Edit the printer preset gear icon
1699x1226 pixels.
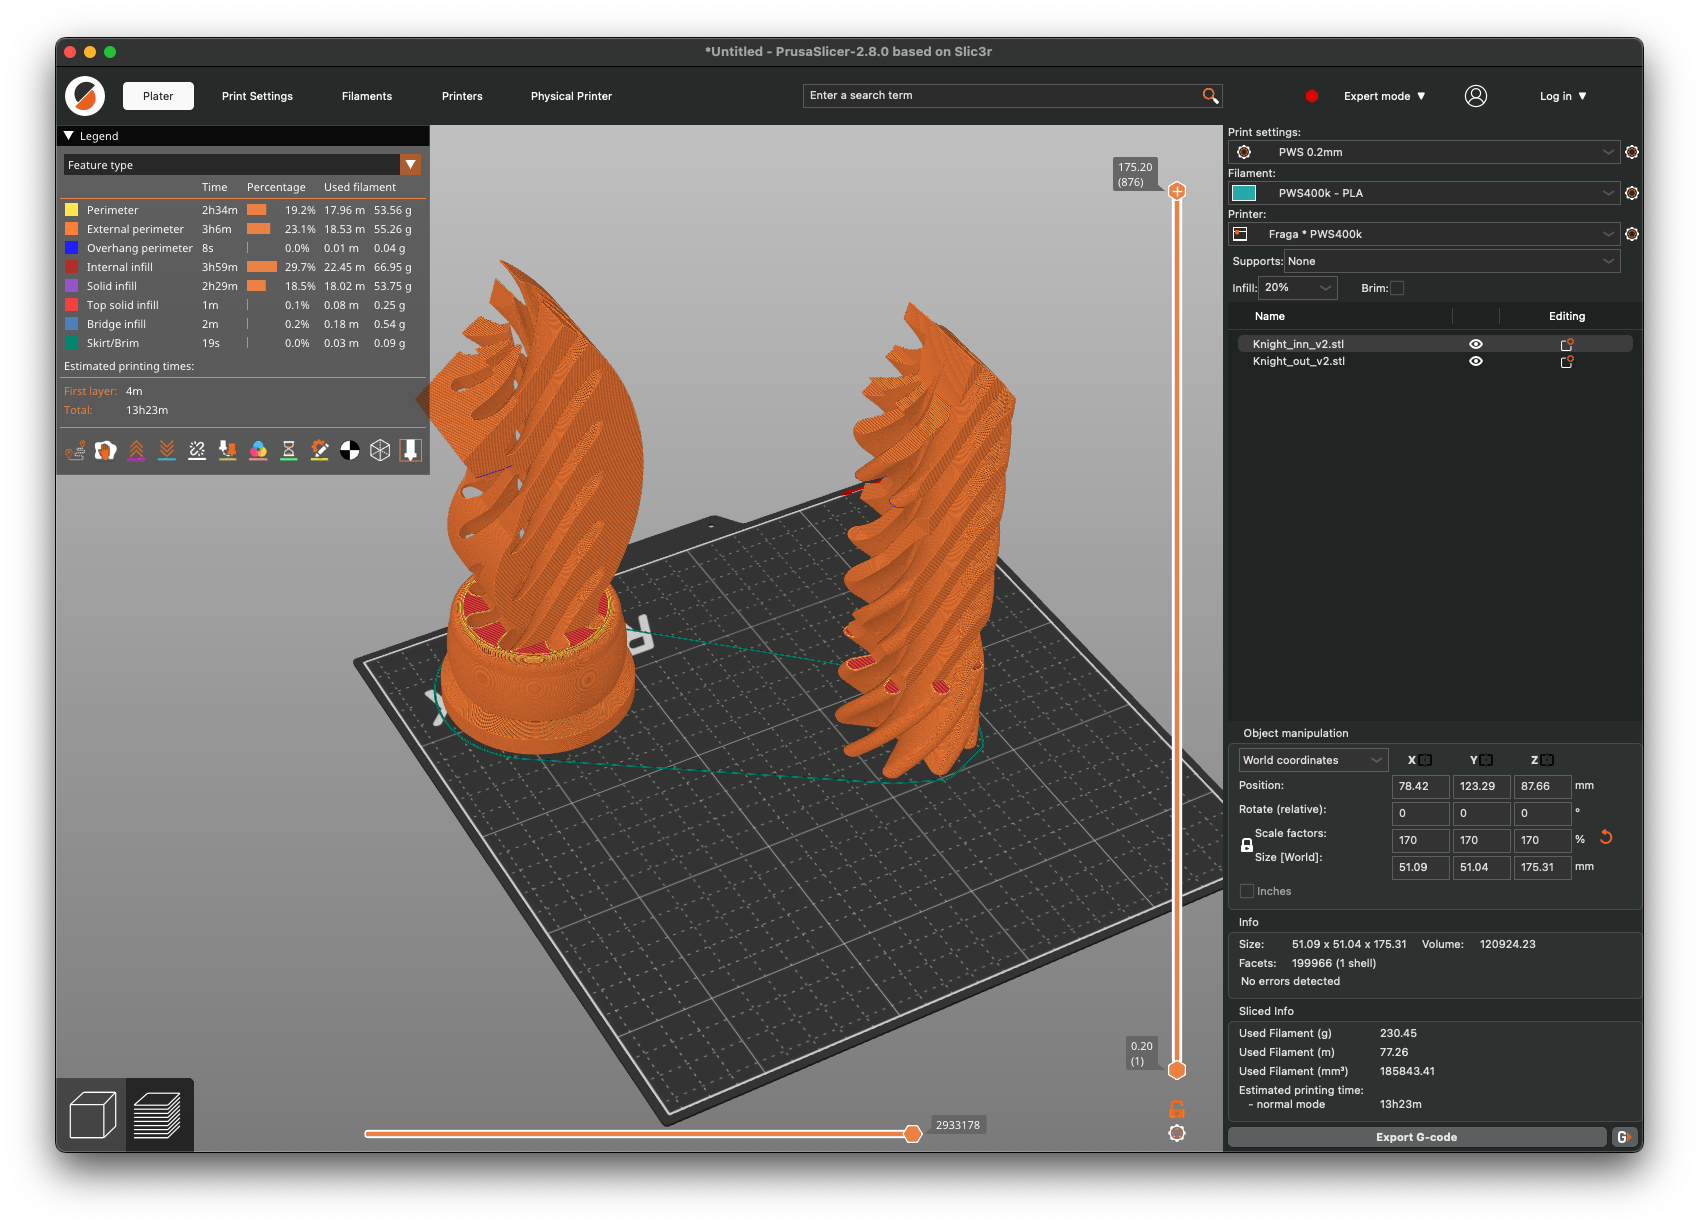coord(1632,234)
